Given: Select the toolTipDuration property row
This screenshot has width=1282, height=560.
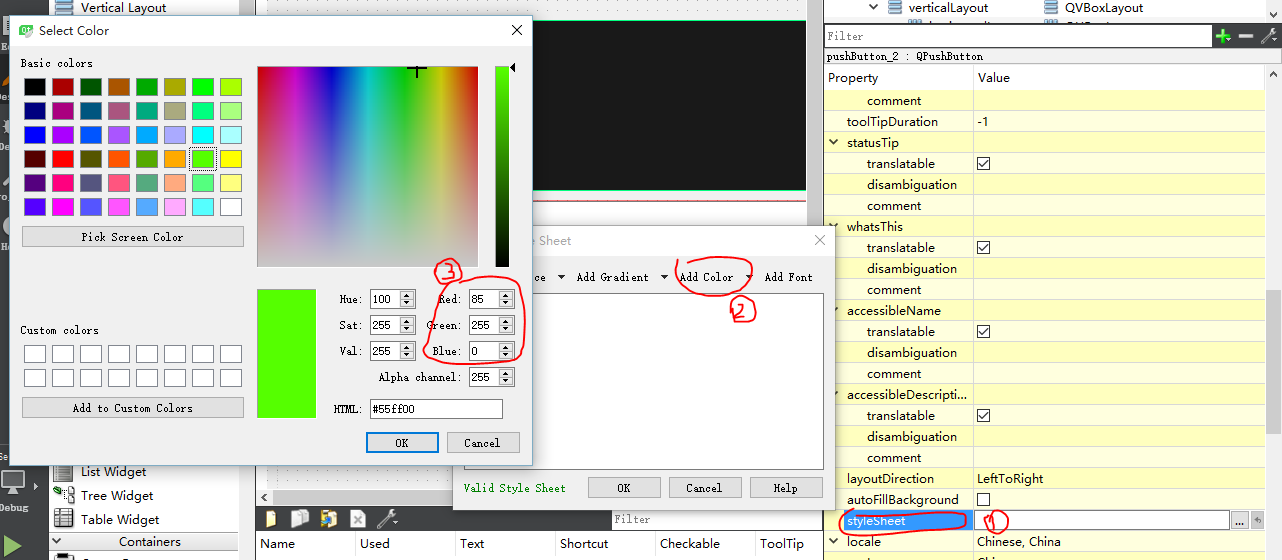Looking at the screenshot, I should click(x=1045, y=121).
